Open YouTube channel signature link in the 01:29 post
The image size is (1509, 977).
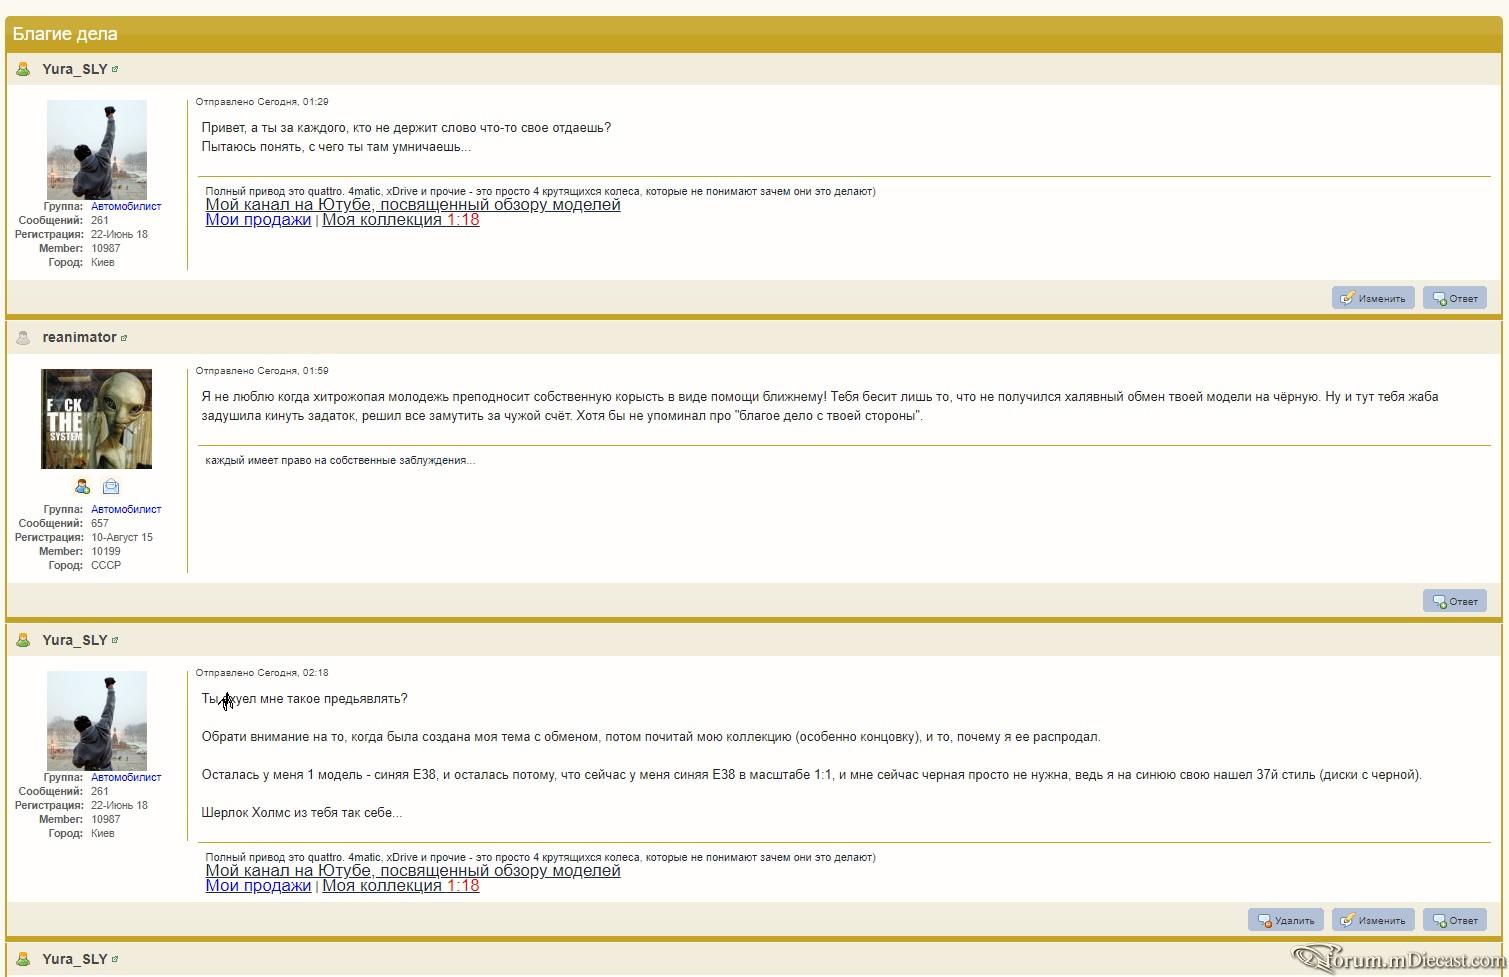coord(413,204)
